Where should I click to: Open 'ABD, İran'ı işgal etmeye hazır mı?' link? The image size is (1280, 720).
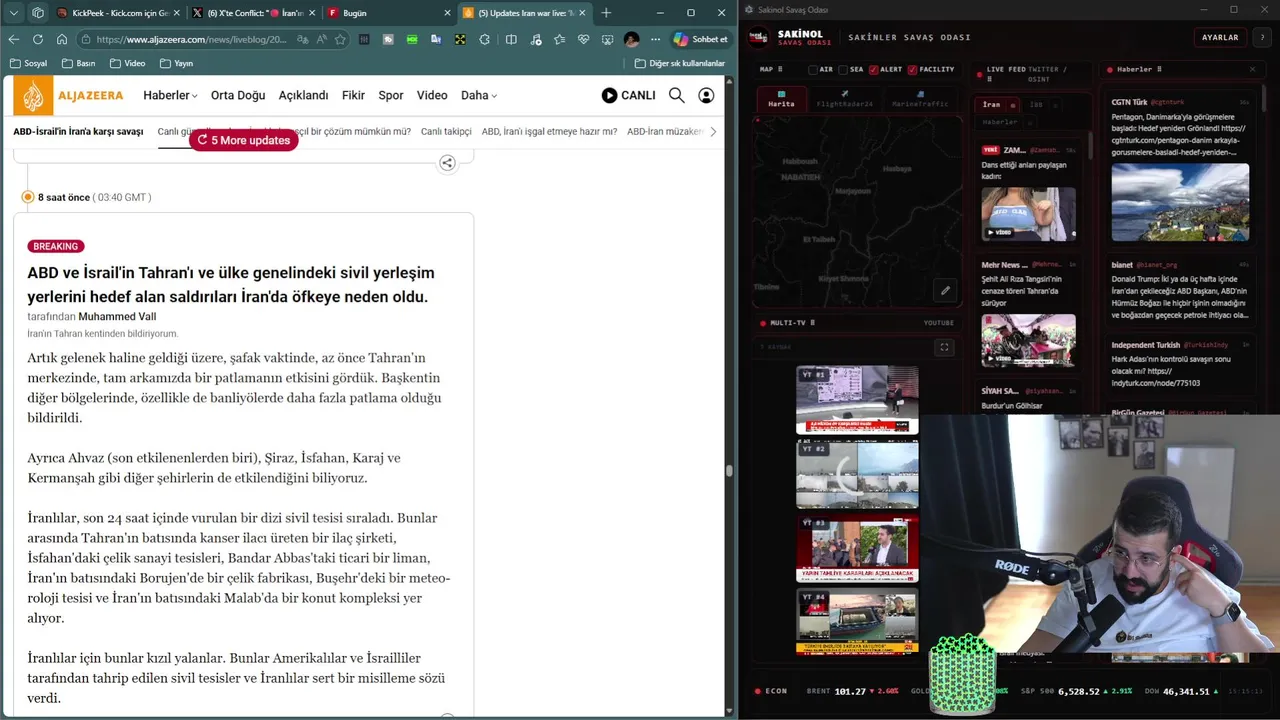549,131
